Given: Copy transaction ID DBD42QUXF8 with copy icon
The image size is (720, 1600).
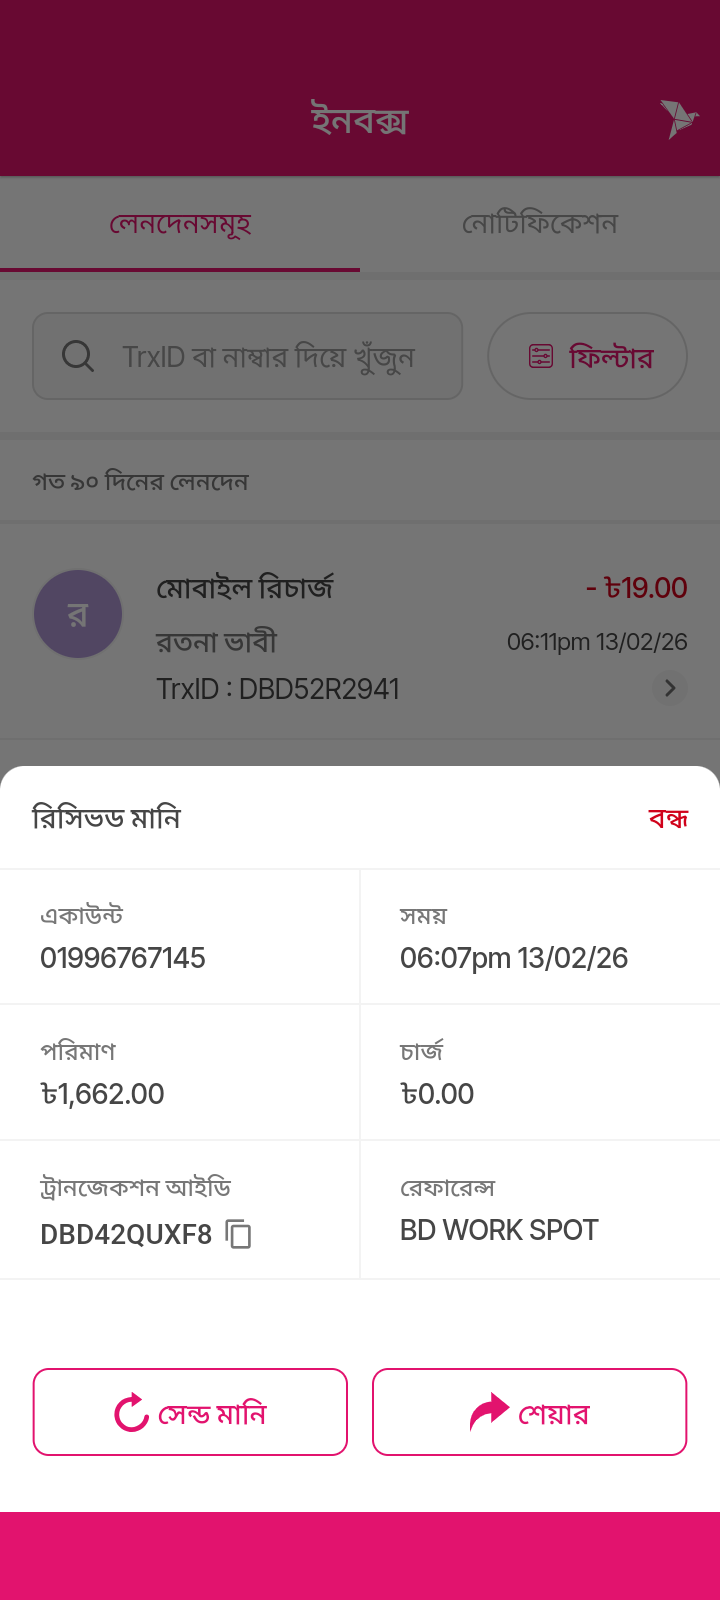Looking at the screenshot, I should pyautogui.click(x=238, y=1234).
